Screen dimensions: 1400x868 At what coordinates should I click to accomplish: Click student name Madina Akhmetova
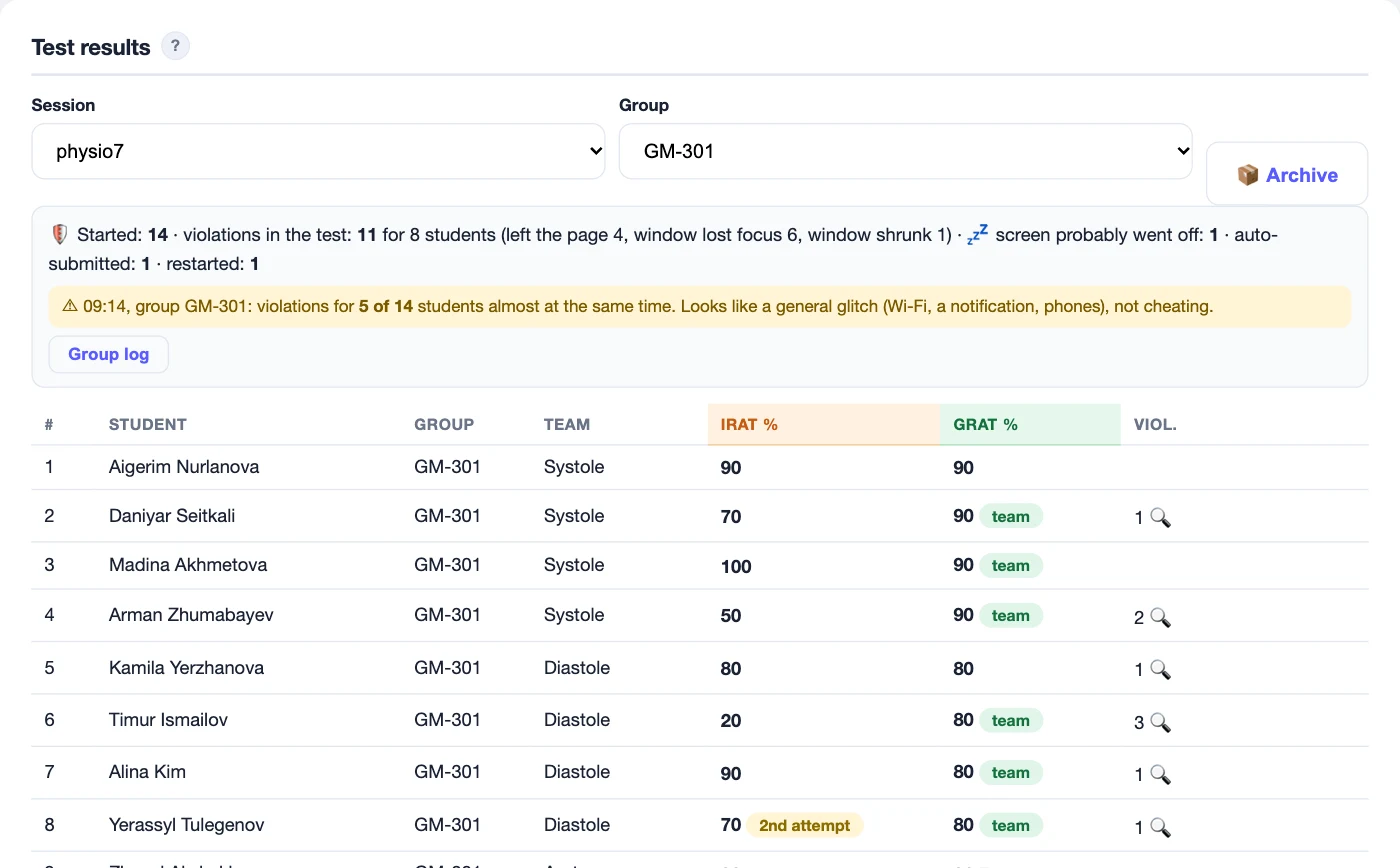(188, 565)
